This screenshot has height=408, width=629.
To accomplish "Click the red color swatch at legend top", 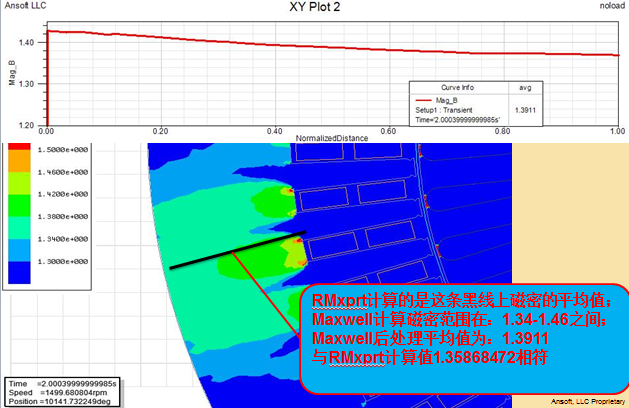I will point(19,146).
